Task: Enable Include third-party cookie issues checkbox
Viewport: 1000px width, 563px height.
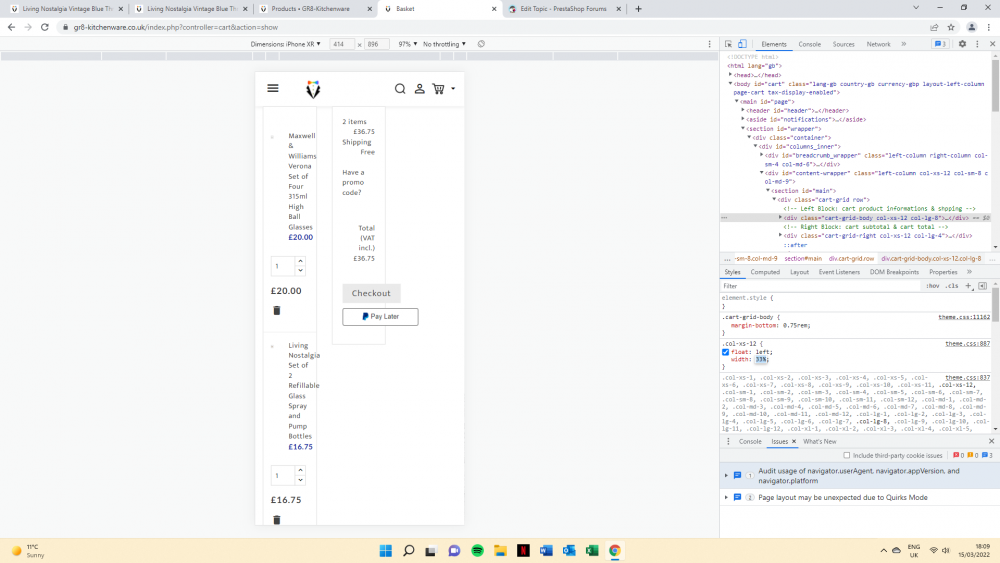Action: click(847, 455)
